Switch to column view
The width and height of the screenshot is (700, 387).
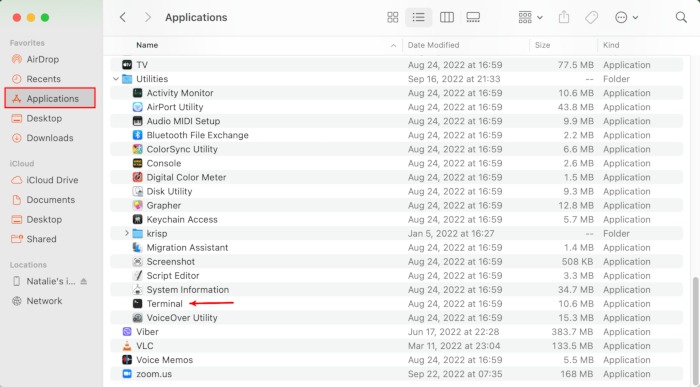click(447, 17)
